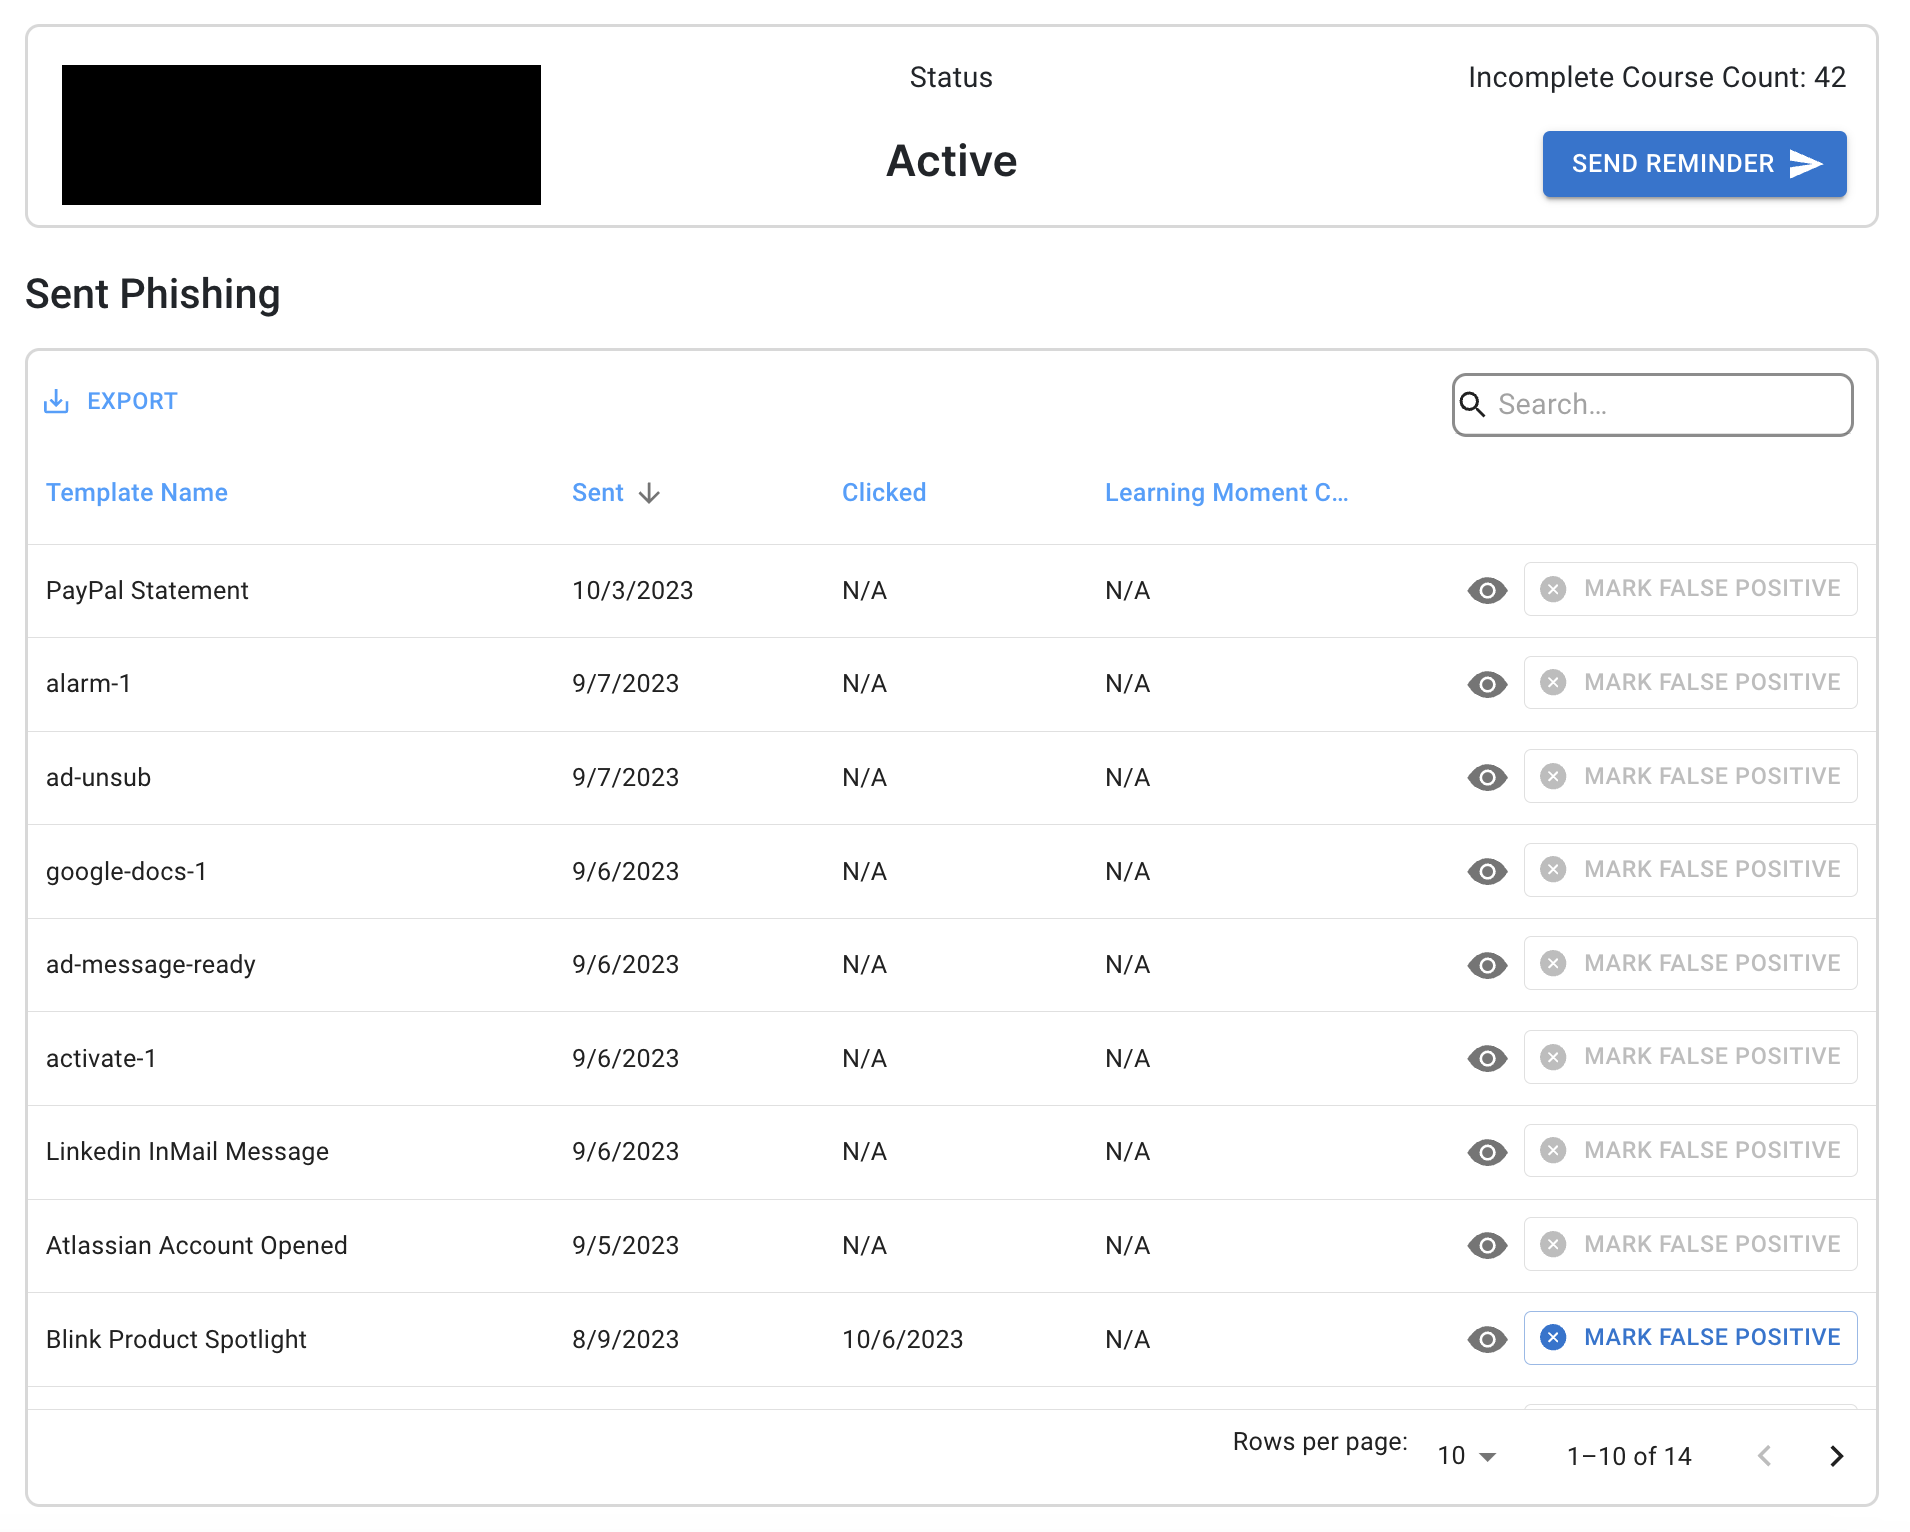Open the rows per page dropdown

pyautogui.click(x=1467, y=1456)
